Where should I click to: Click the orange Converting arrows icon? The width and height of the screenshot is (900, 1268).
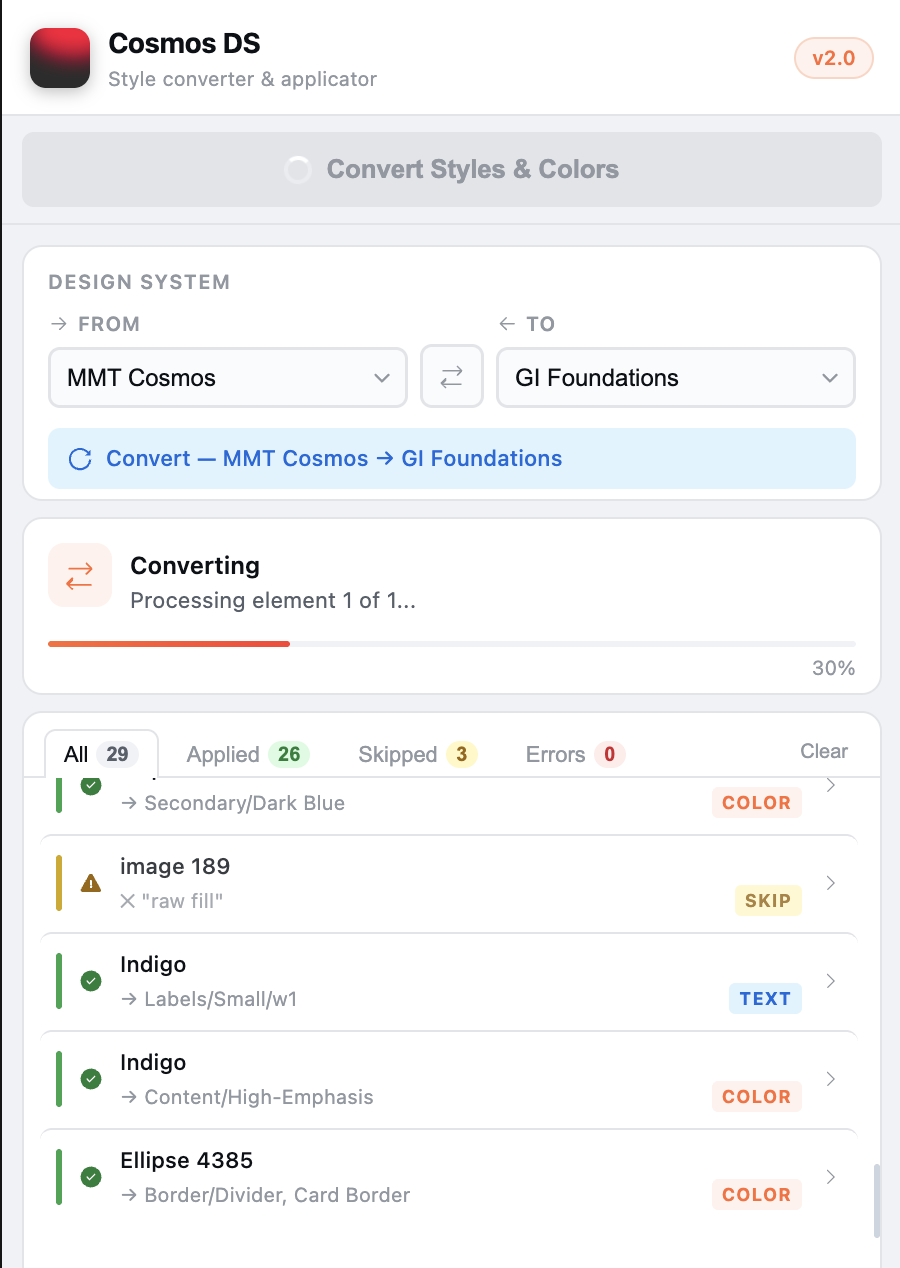[80, 576]
